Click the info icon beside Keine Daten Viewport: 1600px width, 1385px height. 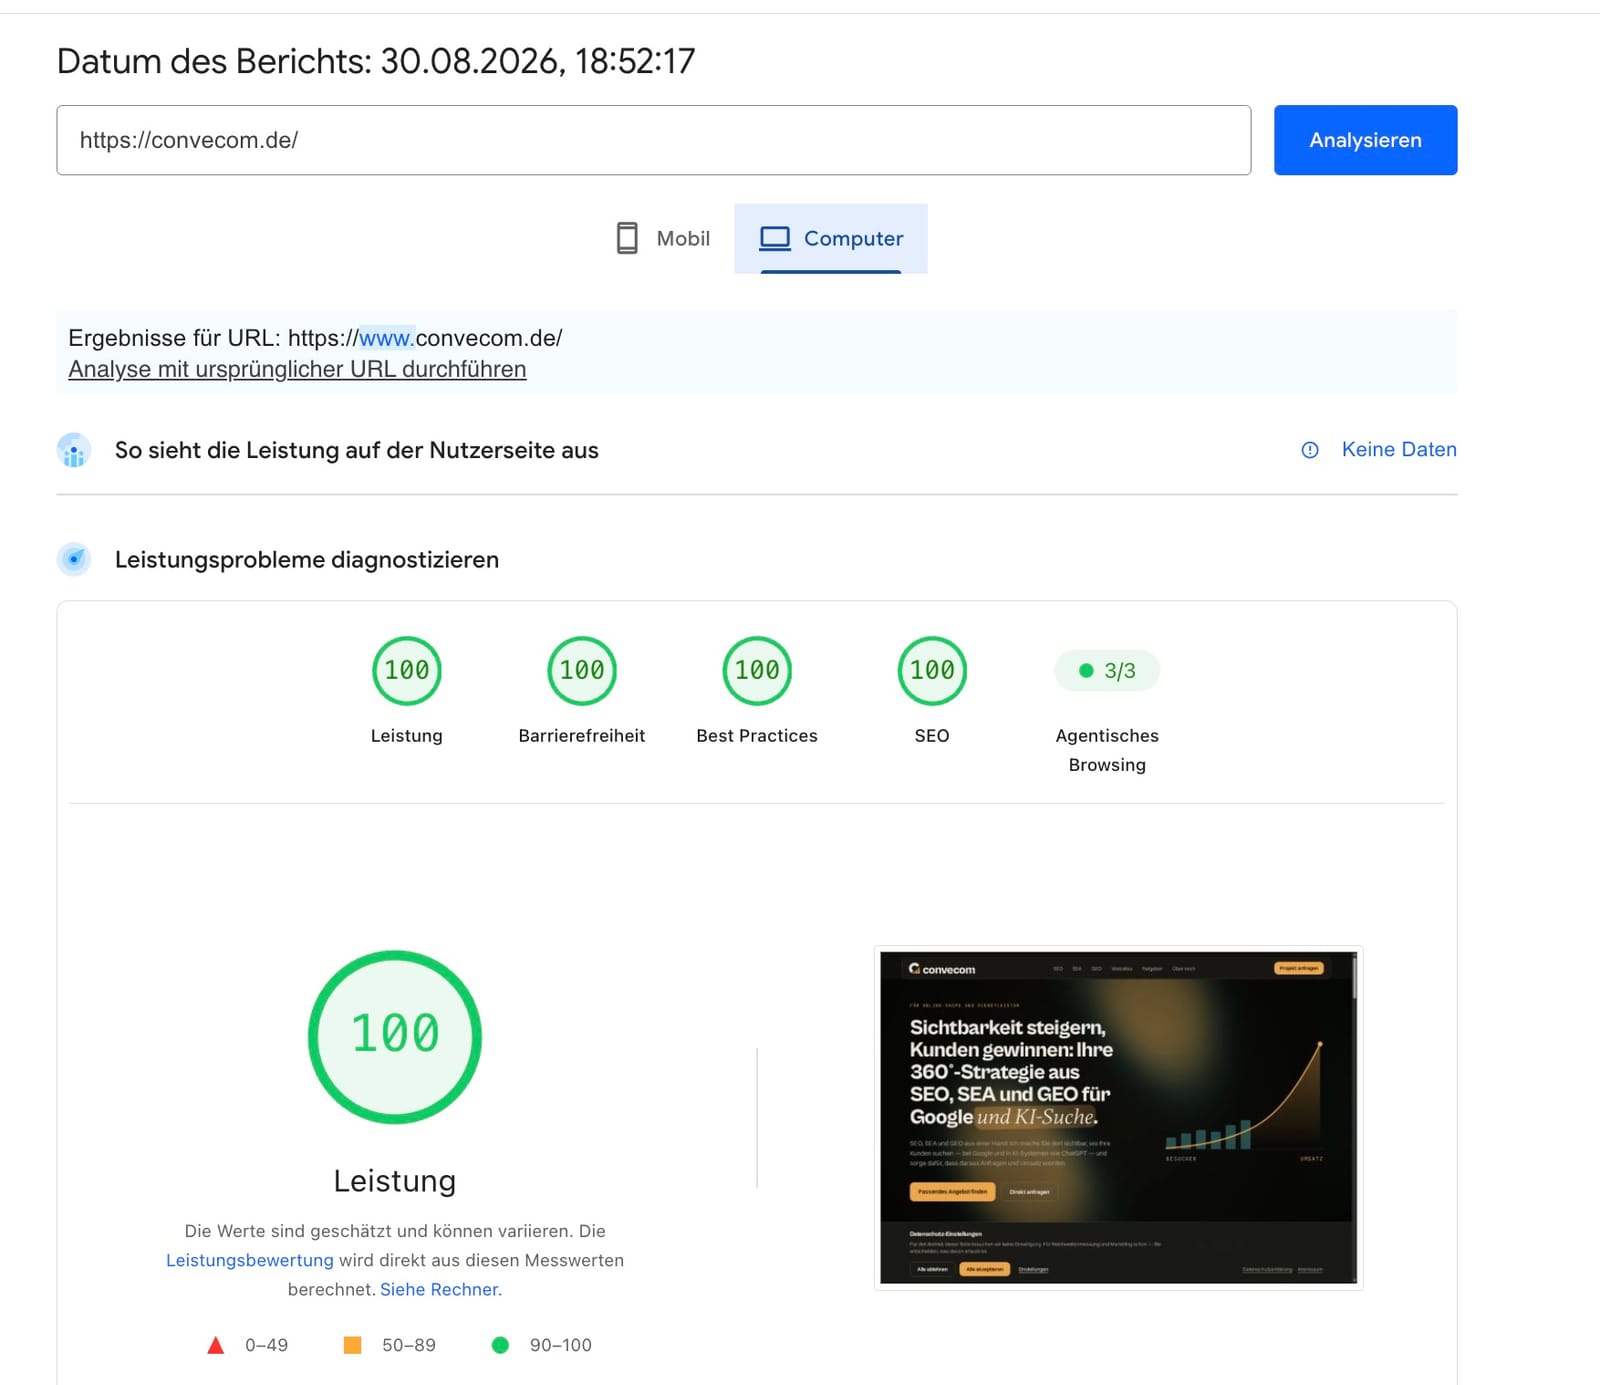(x=1310, y=450)
